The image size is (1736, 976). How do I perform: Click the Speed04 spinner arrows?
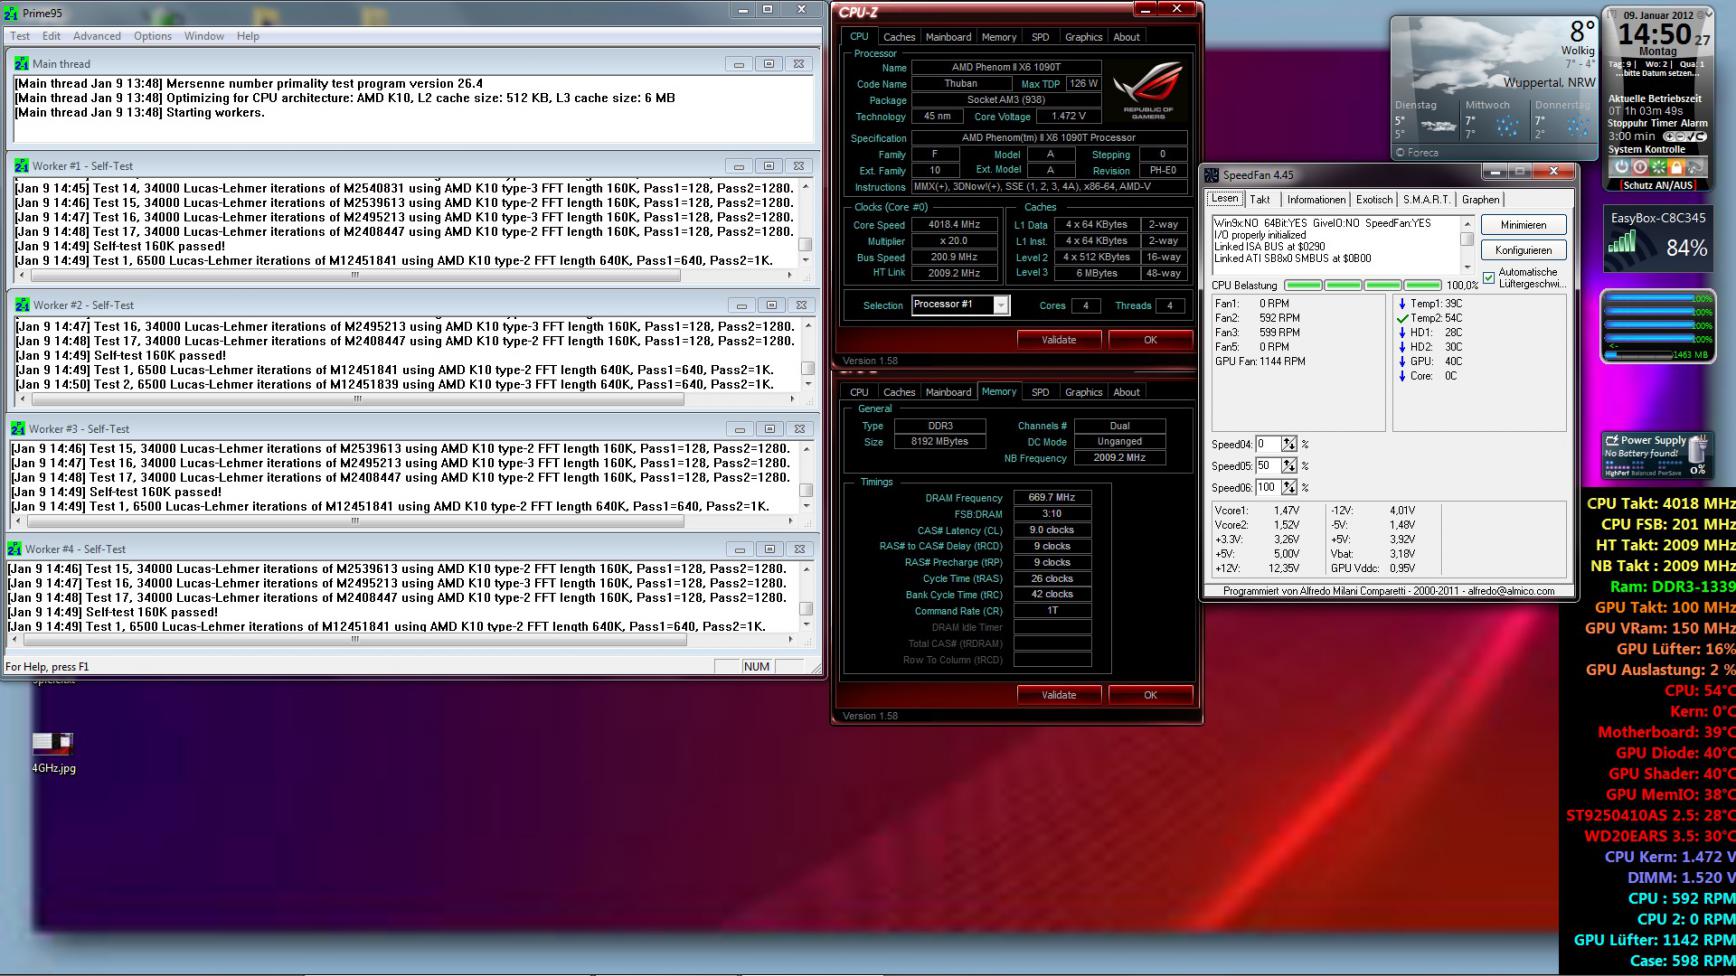[1289, 444]
